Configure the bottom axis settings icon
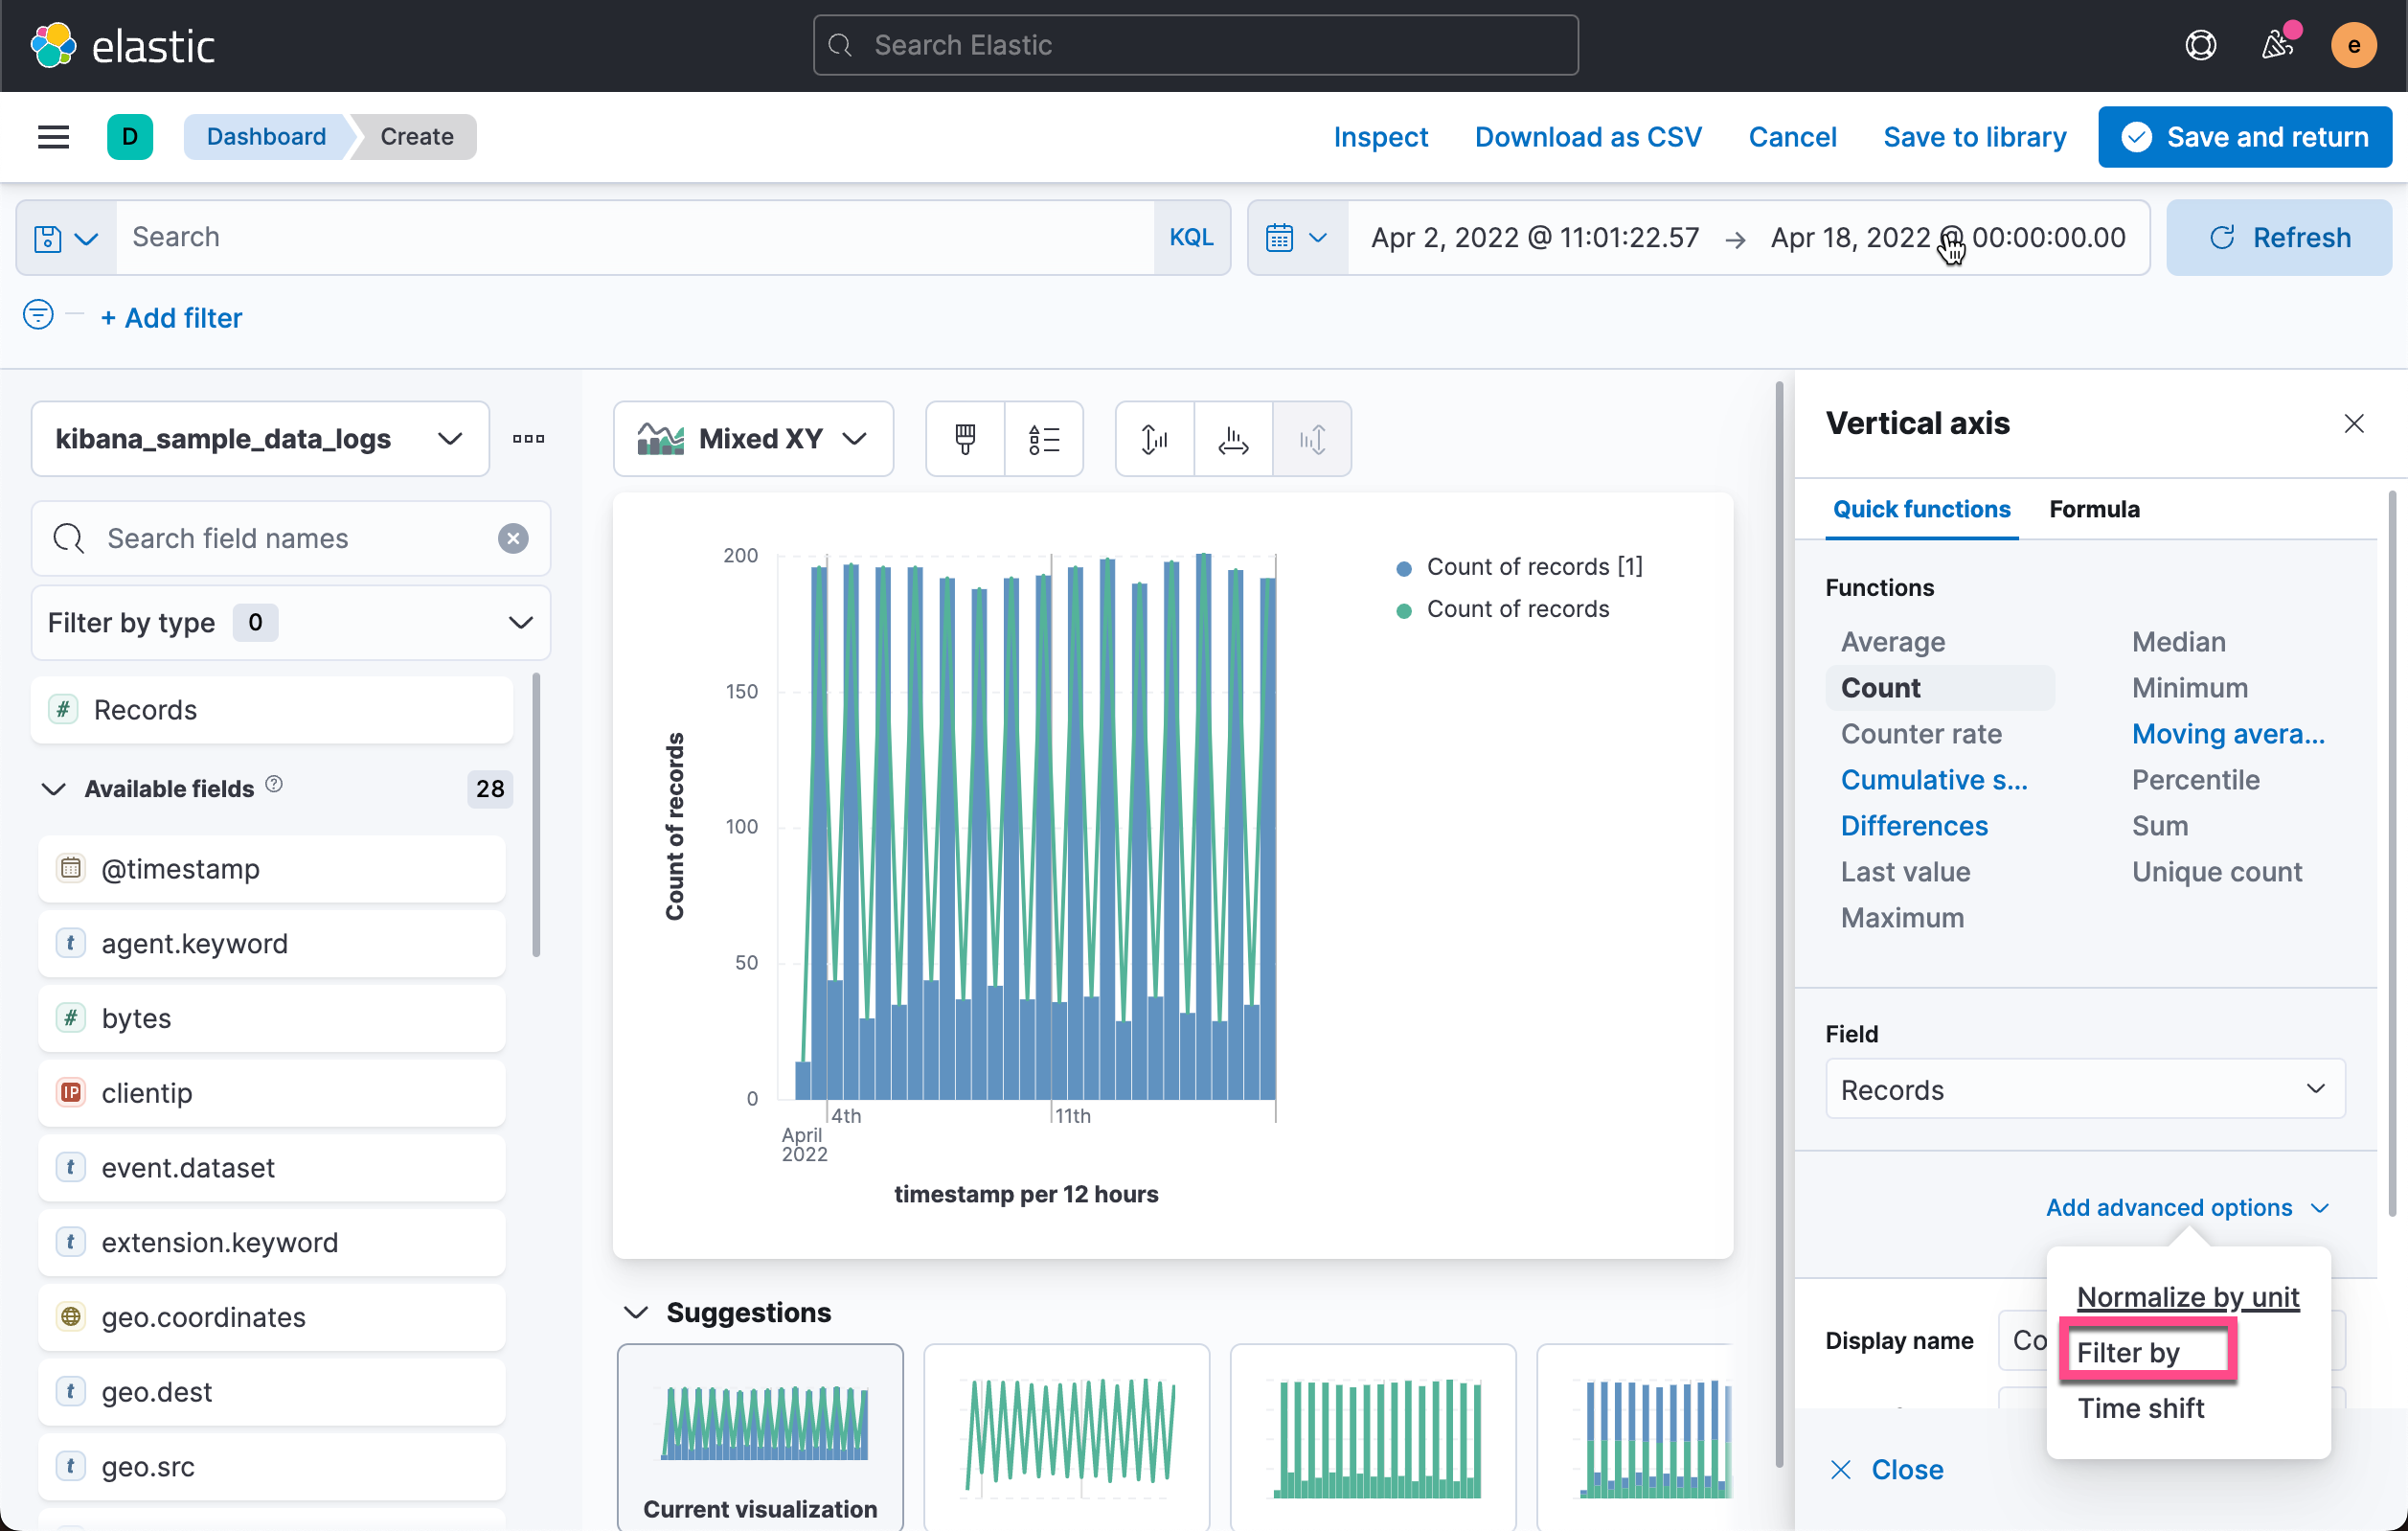Image resolution: width=2408 pixels, height=1531 pixels. [x=1232, y=438]
